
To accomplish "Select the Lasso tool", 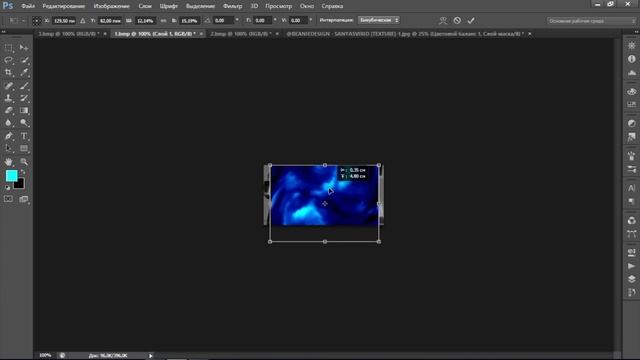I will [x=9, y=60].
